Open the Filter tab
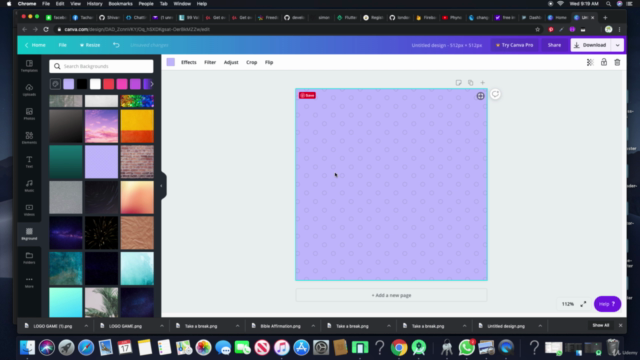 (x=210, y=62)
